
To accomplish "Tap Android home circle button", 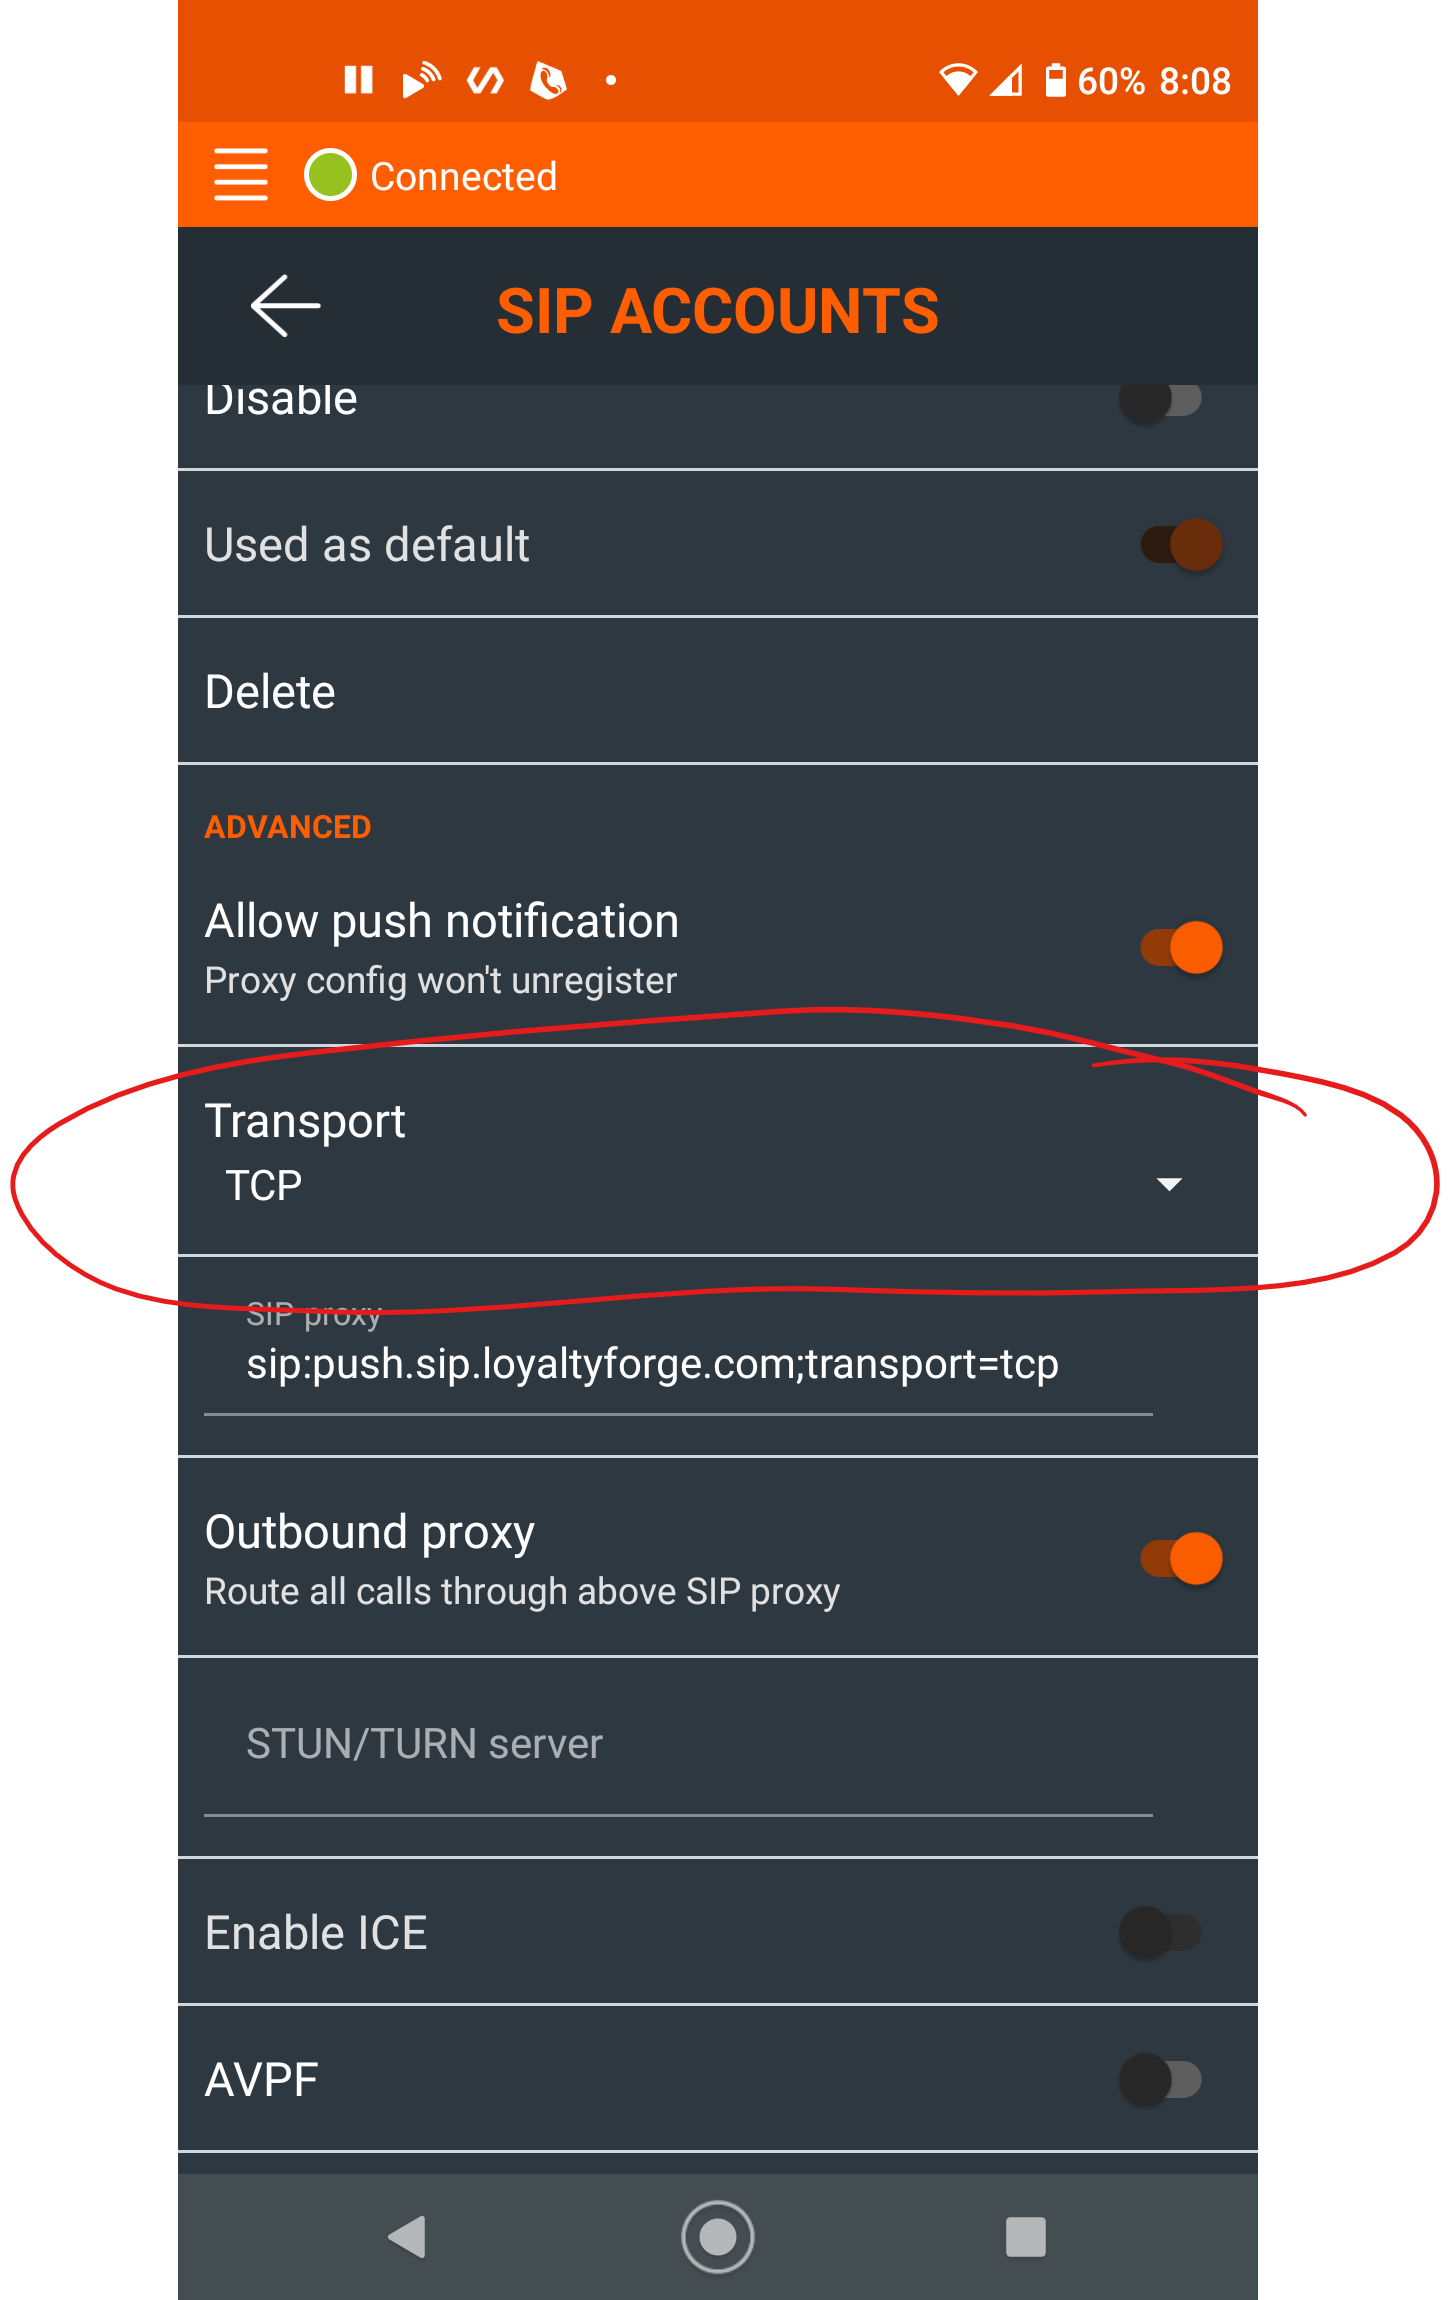I will (717, 2236).
